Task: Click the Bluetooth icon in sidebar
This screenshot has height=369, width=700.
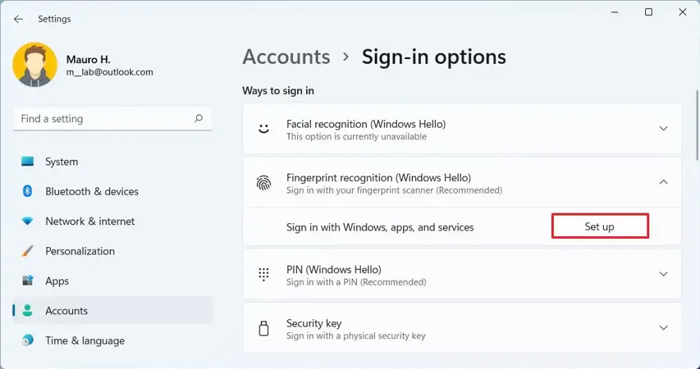Action: pyautogui.click(x=27, y=191)
